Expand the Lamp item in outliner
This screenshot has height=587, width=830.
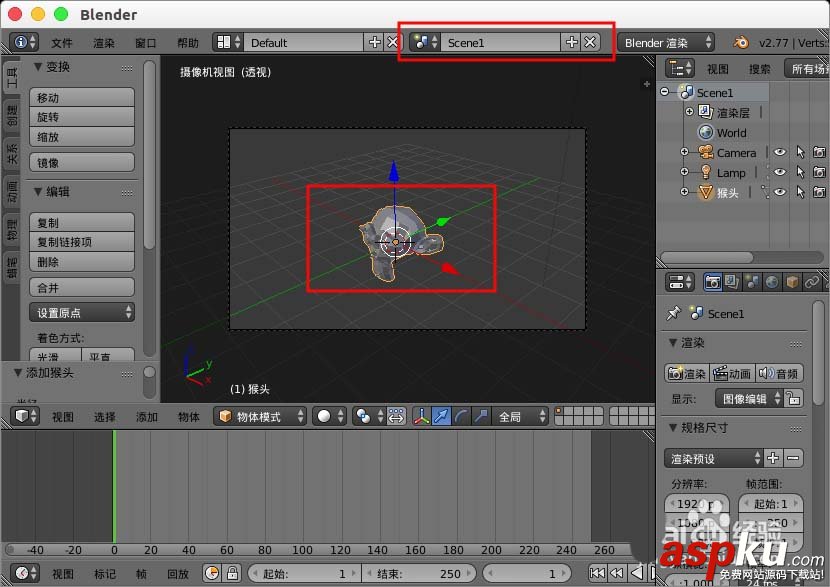[x=684, y=172]
